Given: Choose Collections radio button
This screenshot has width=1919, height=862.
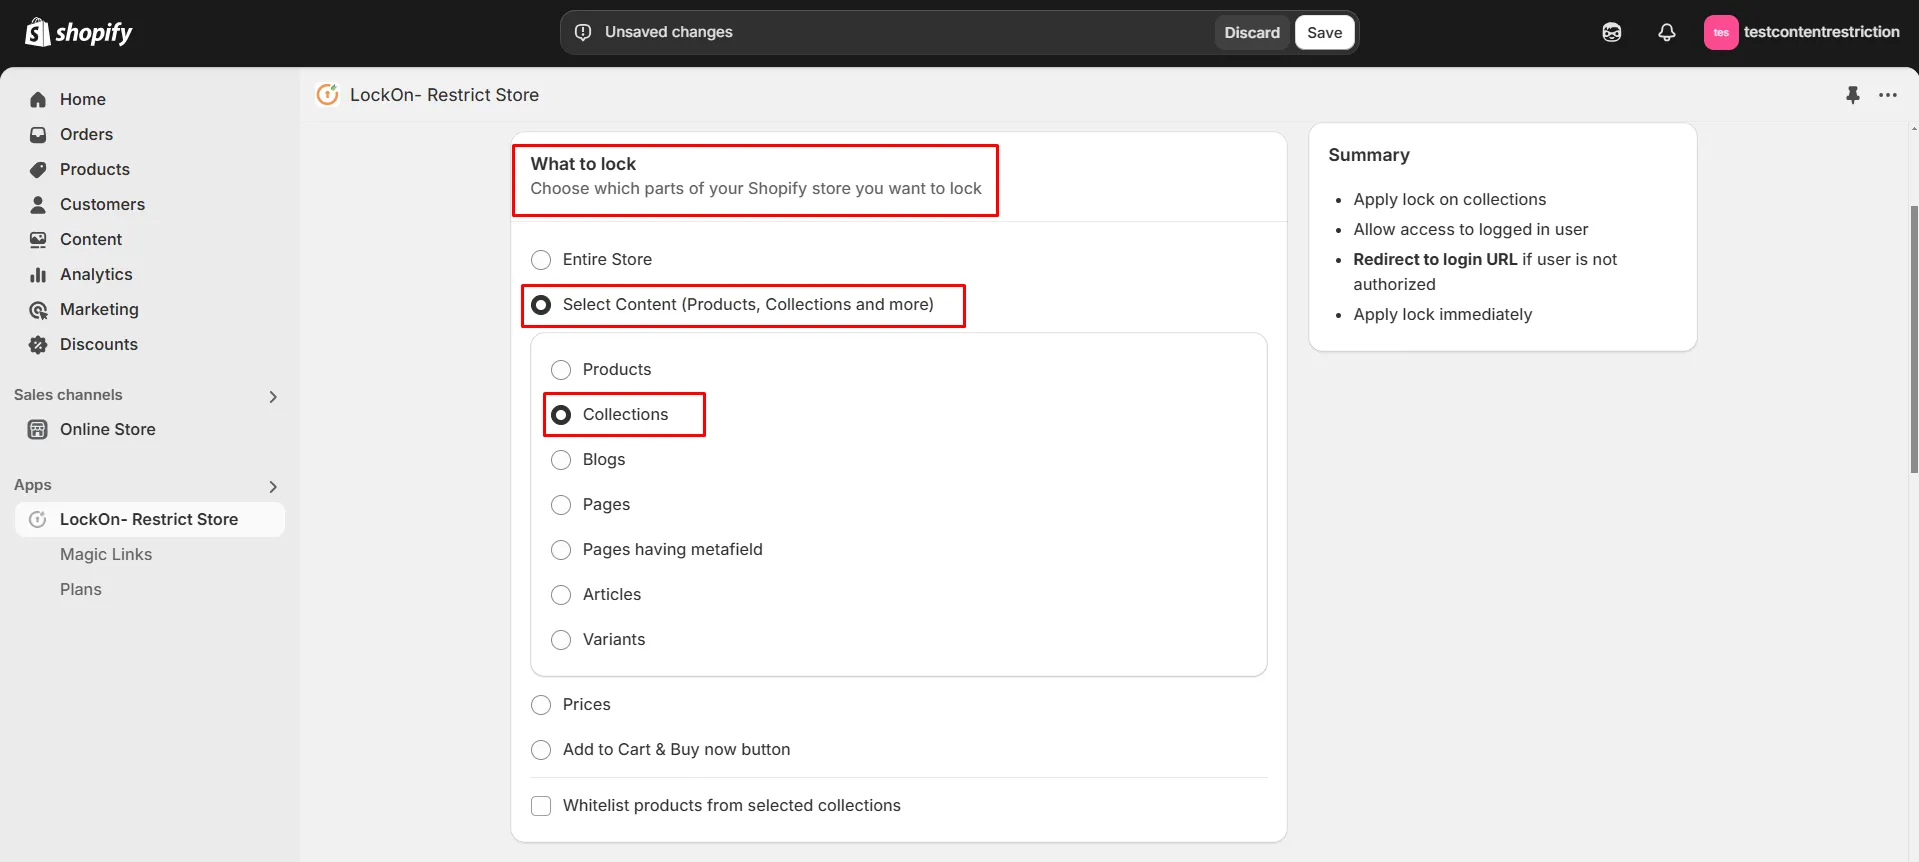Looking at the screenshot, I should (561, 415).
